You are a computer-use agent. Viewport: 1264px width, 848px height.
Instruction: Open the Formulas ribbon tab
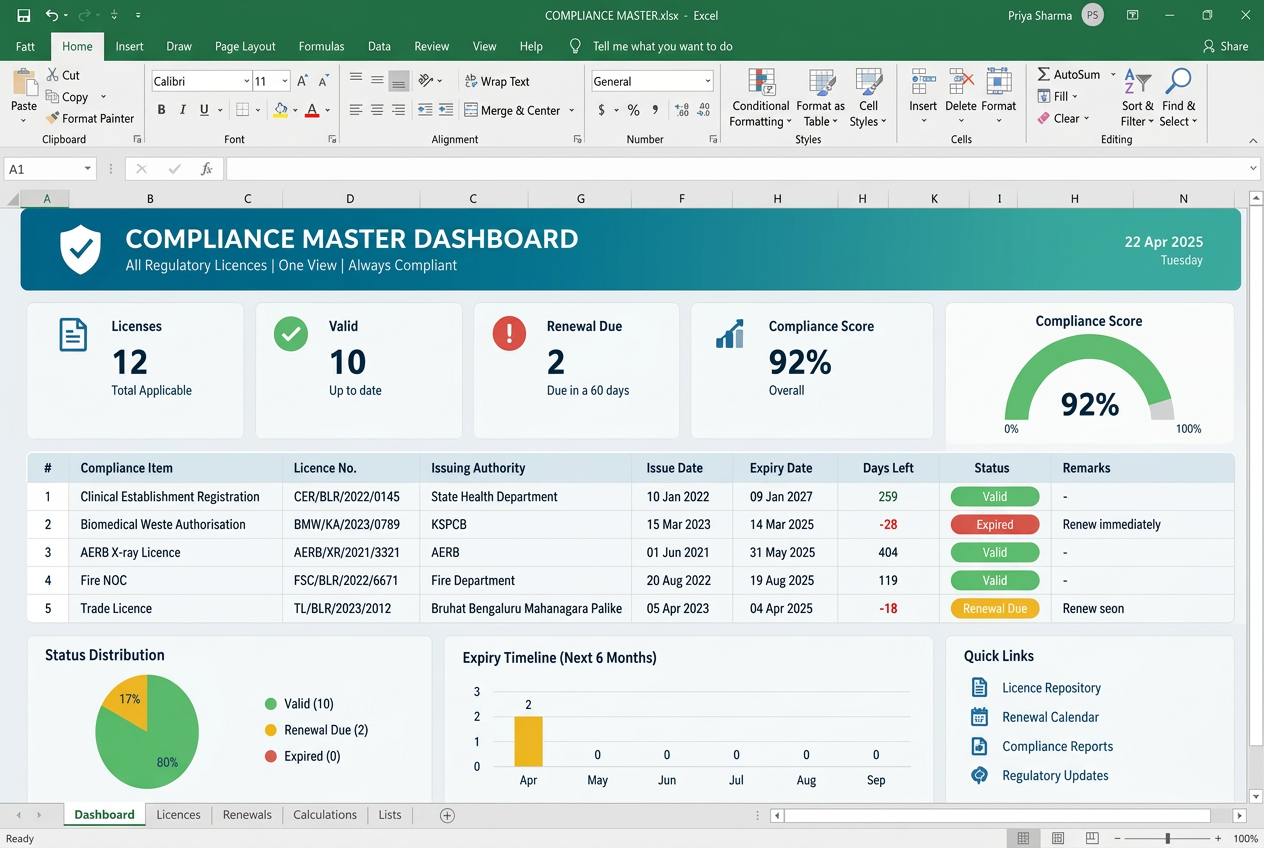[x=321, y=46]
